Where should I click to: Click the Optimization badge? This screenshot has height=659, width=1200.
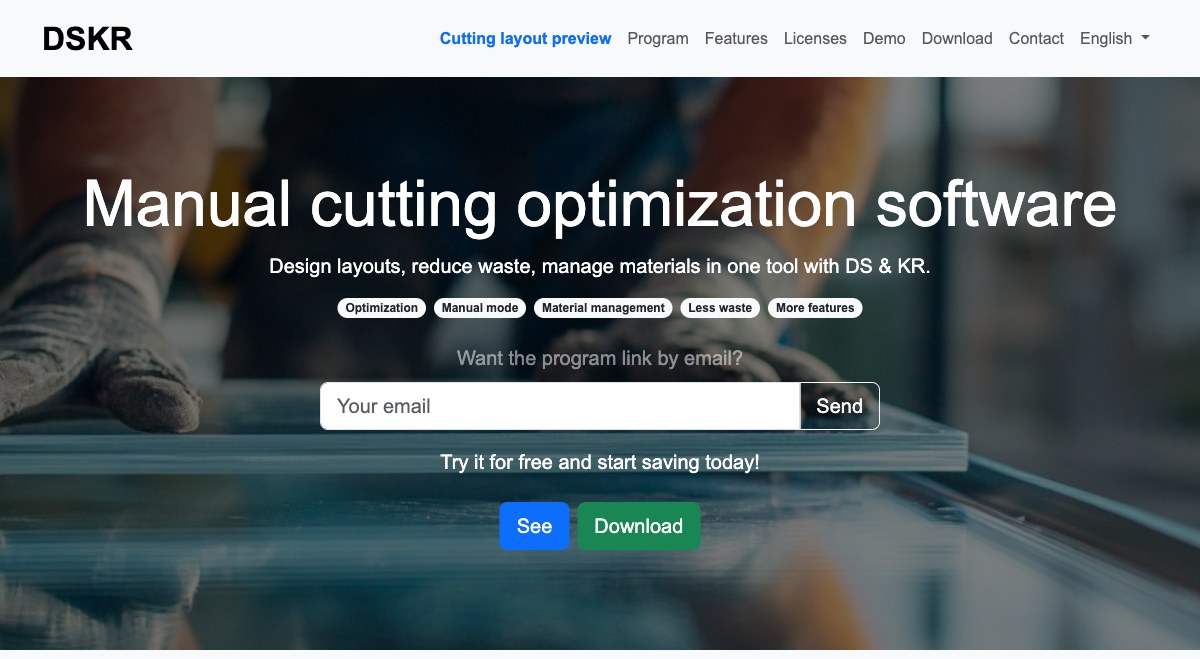[382, 308]
